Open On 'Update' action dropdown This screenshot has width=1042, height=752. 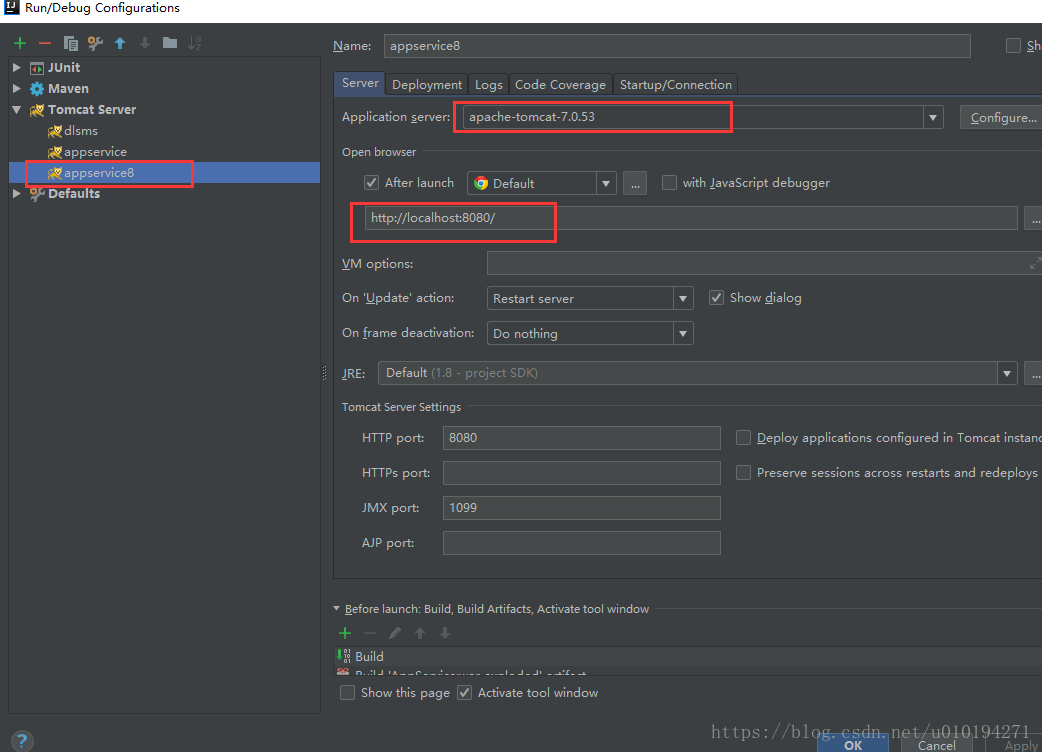click(x=682, y=298)
